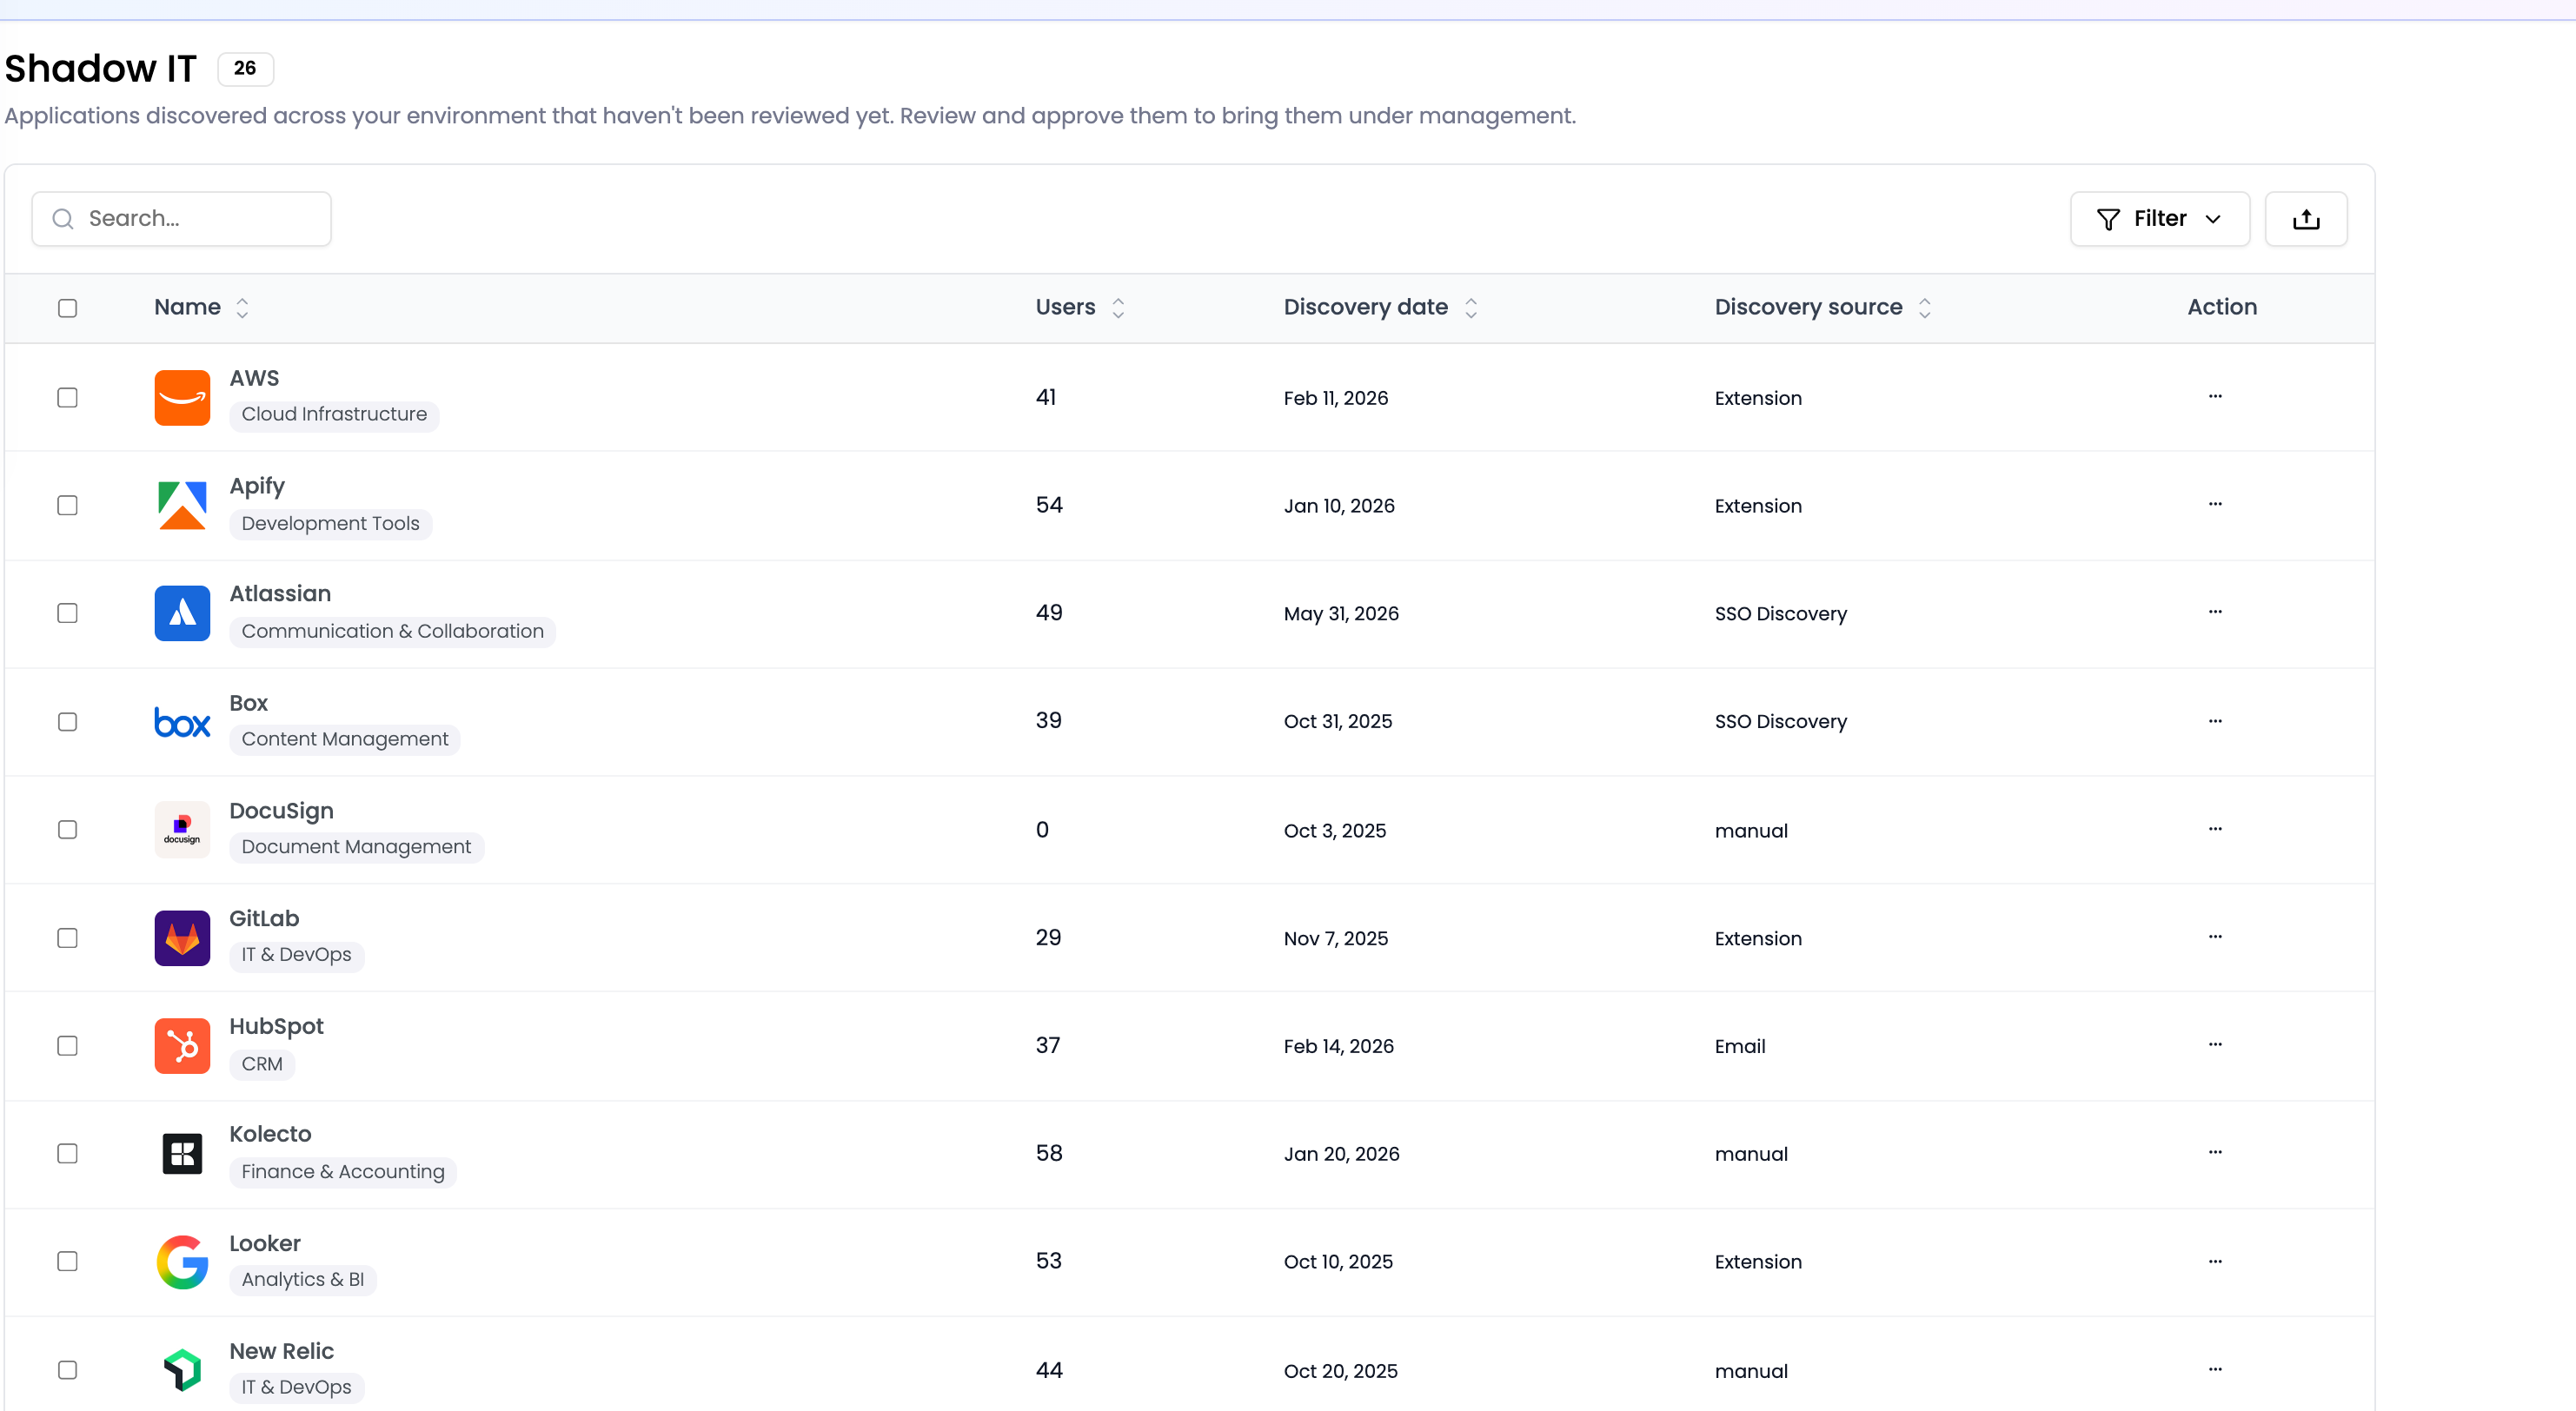Click the AWS app logo icon
Screen dimensions: 2576x1411
[182, 397]
